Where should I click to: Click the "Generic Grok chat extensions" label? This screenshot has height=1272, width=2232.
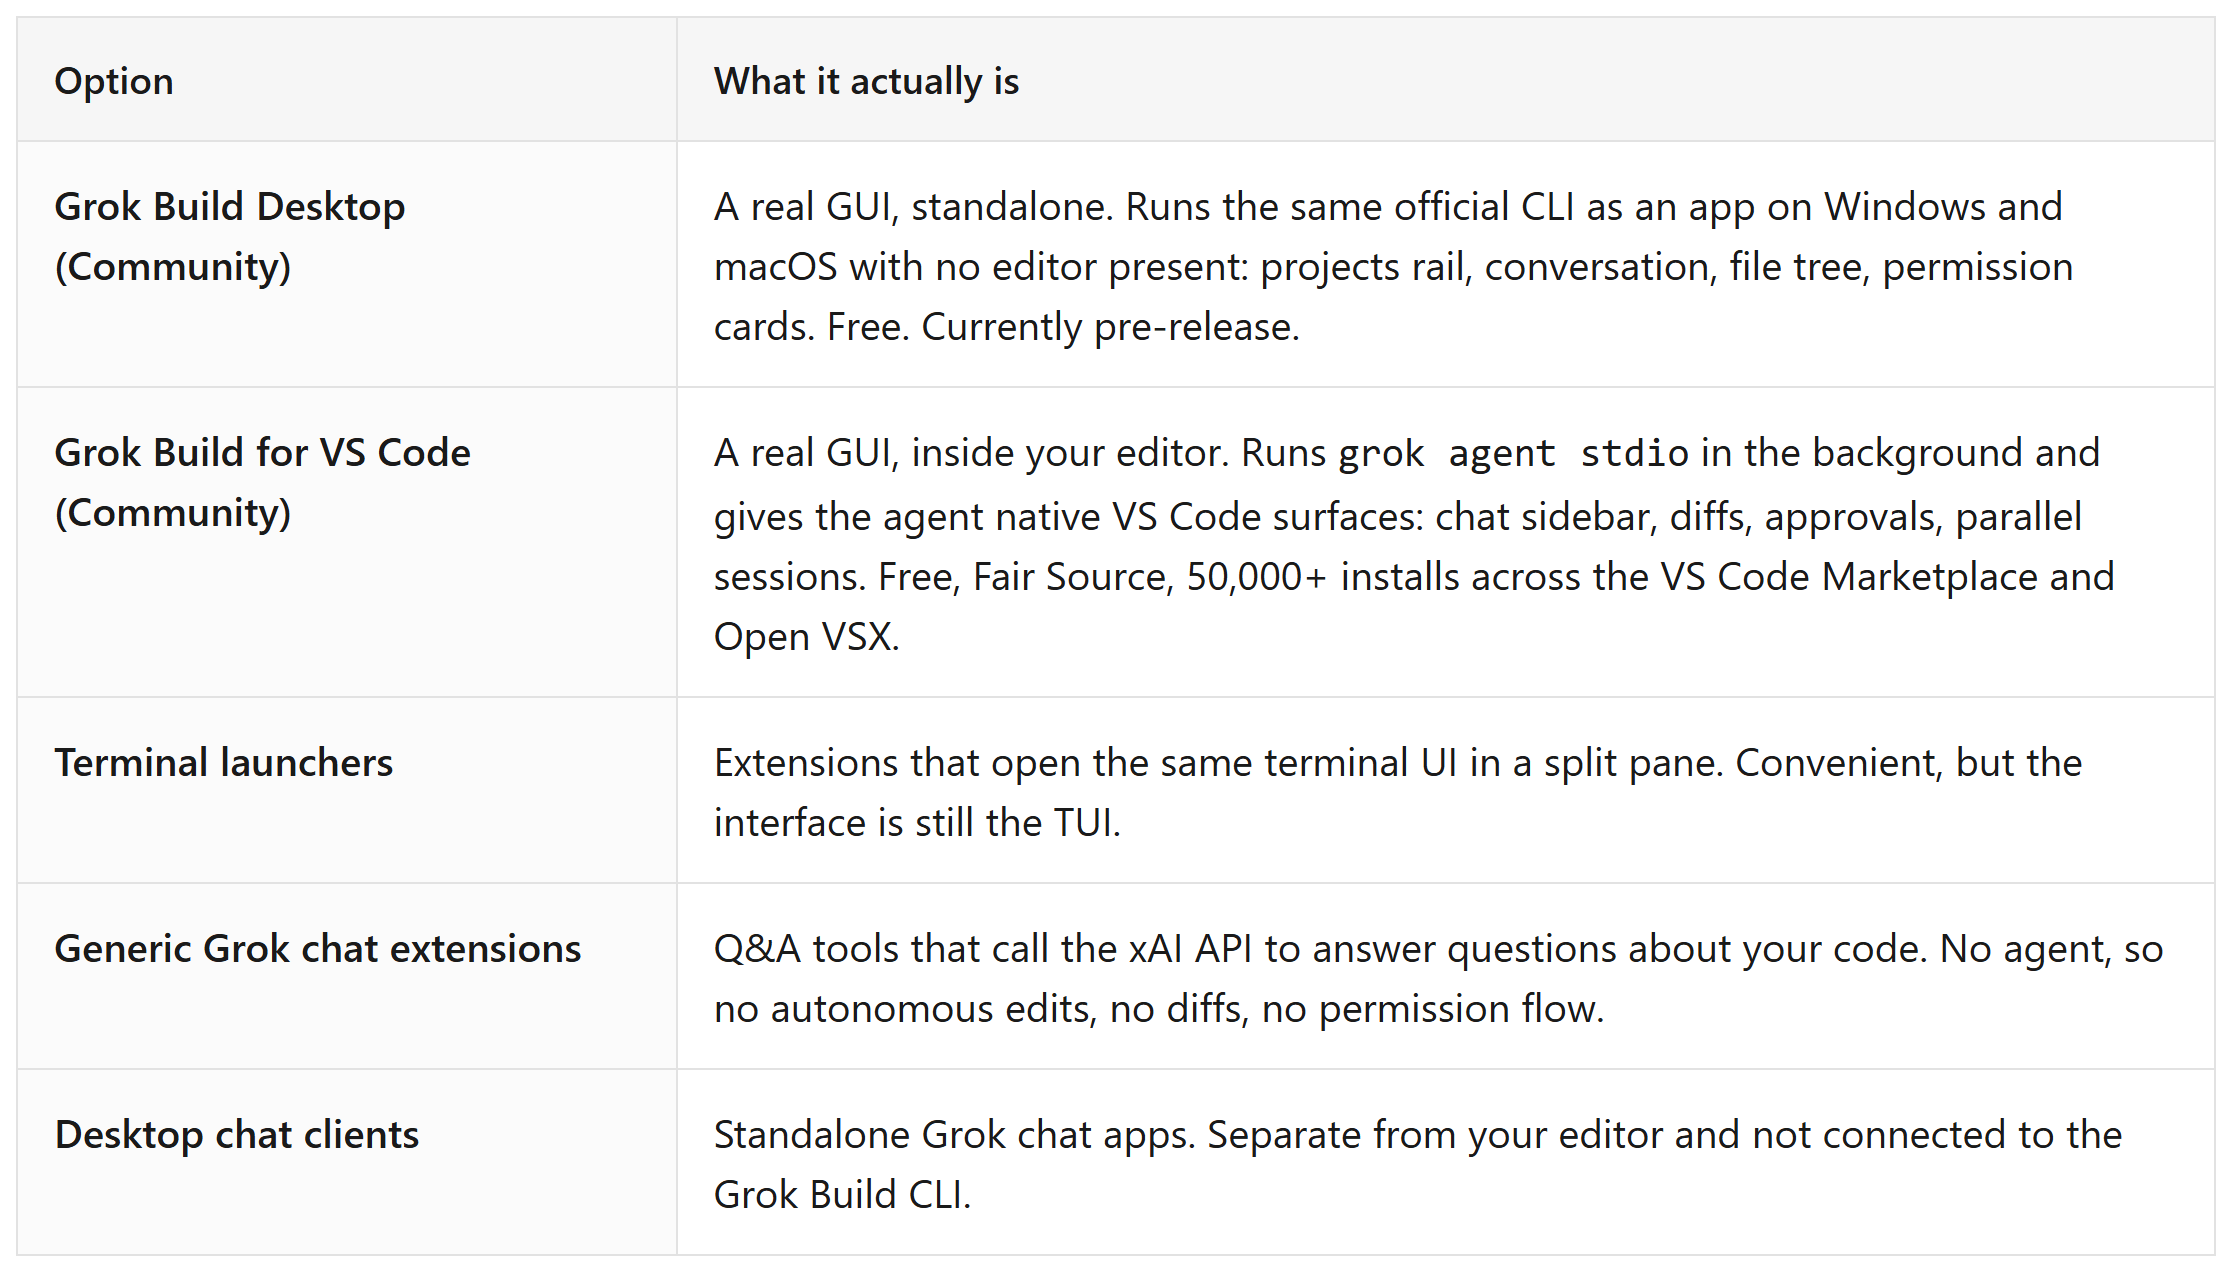317,948
